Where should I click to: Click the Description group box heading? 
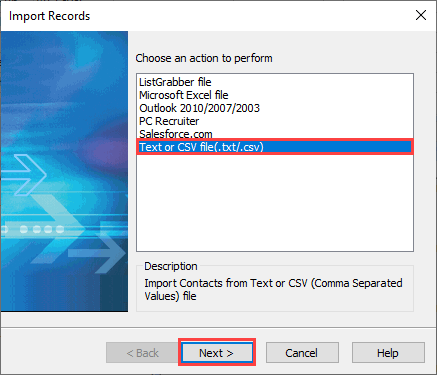click(x=171, y=266)
